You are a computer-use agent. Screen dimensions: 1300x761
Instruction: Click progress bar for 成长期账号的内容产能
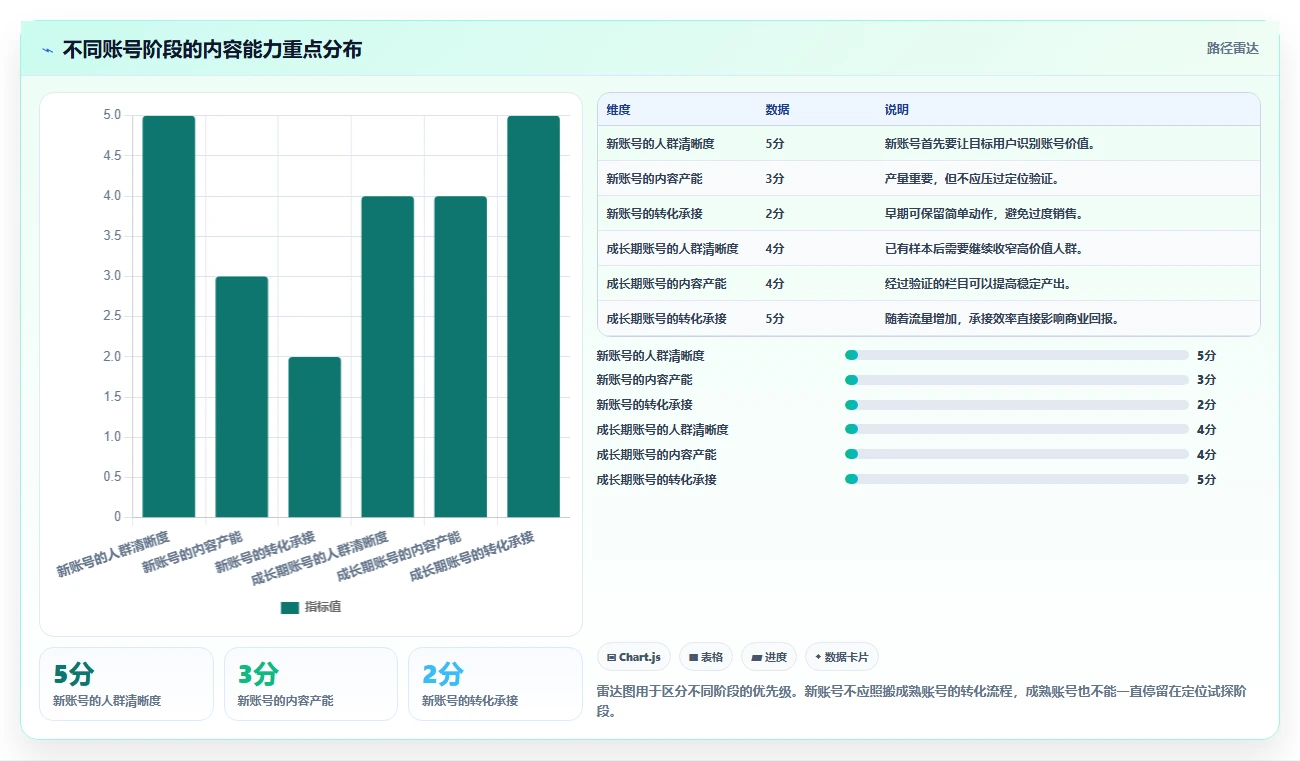point(1017,455)
